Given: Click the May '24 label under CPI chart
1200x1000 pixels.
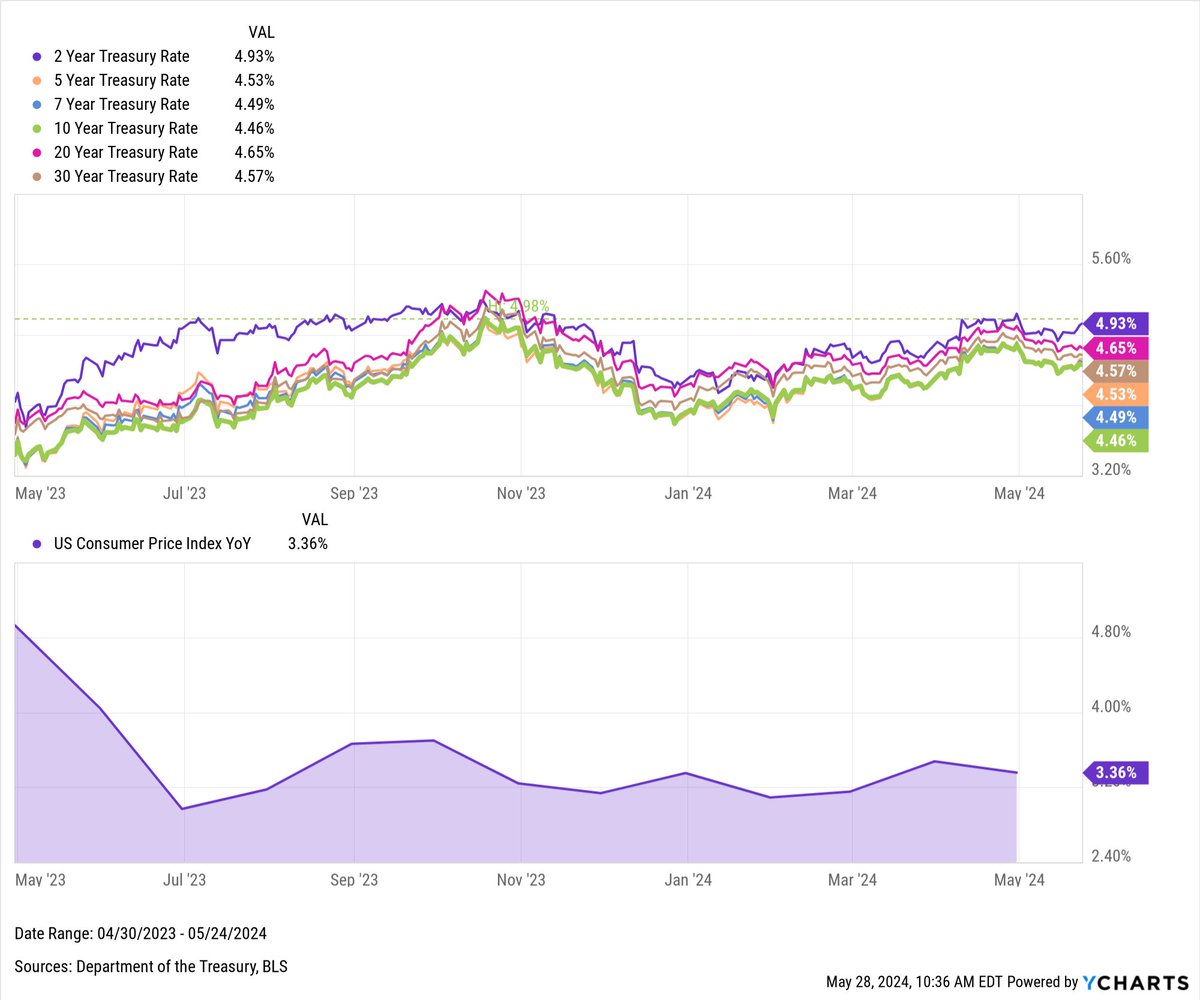Looking at the screenshot, I should [1019, 880].
